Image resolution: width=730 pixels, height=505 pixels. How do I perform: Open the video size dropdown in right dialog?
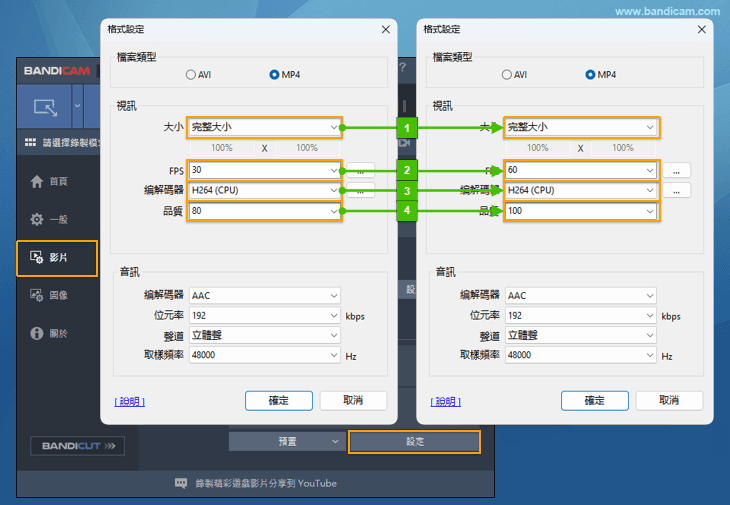(x=581, y=127)
